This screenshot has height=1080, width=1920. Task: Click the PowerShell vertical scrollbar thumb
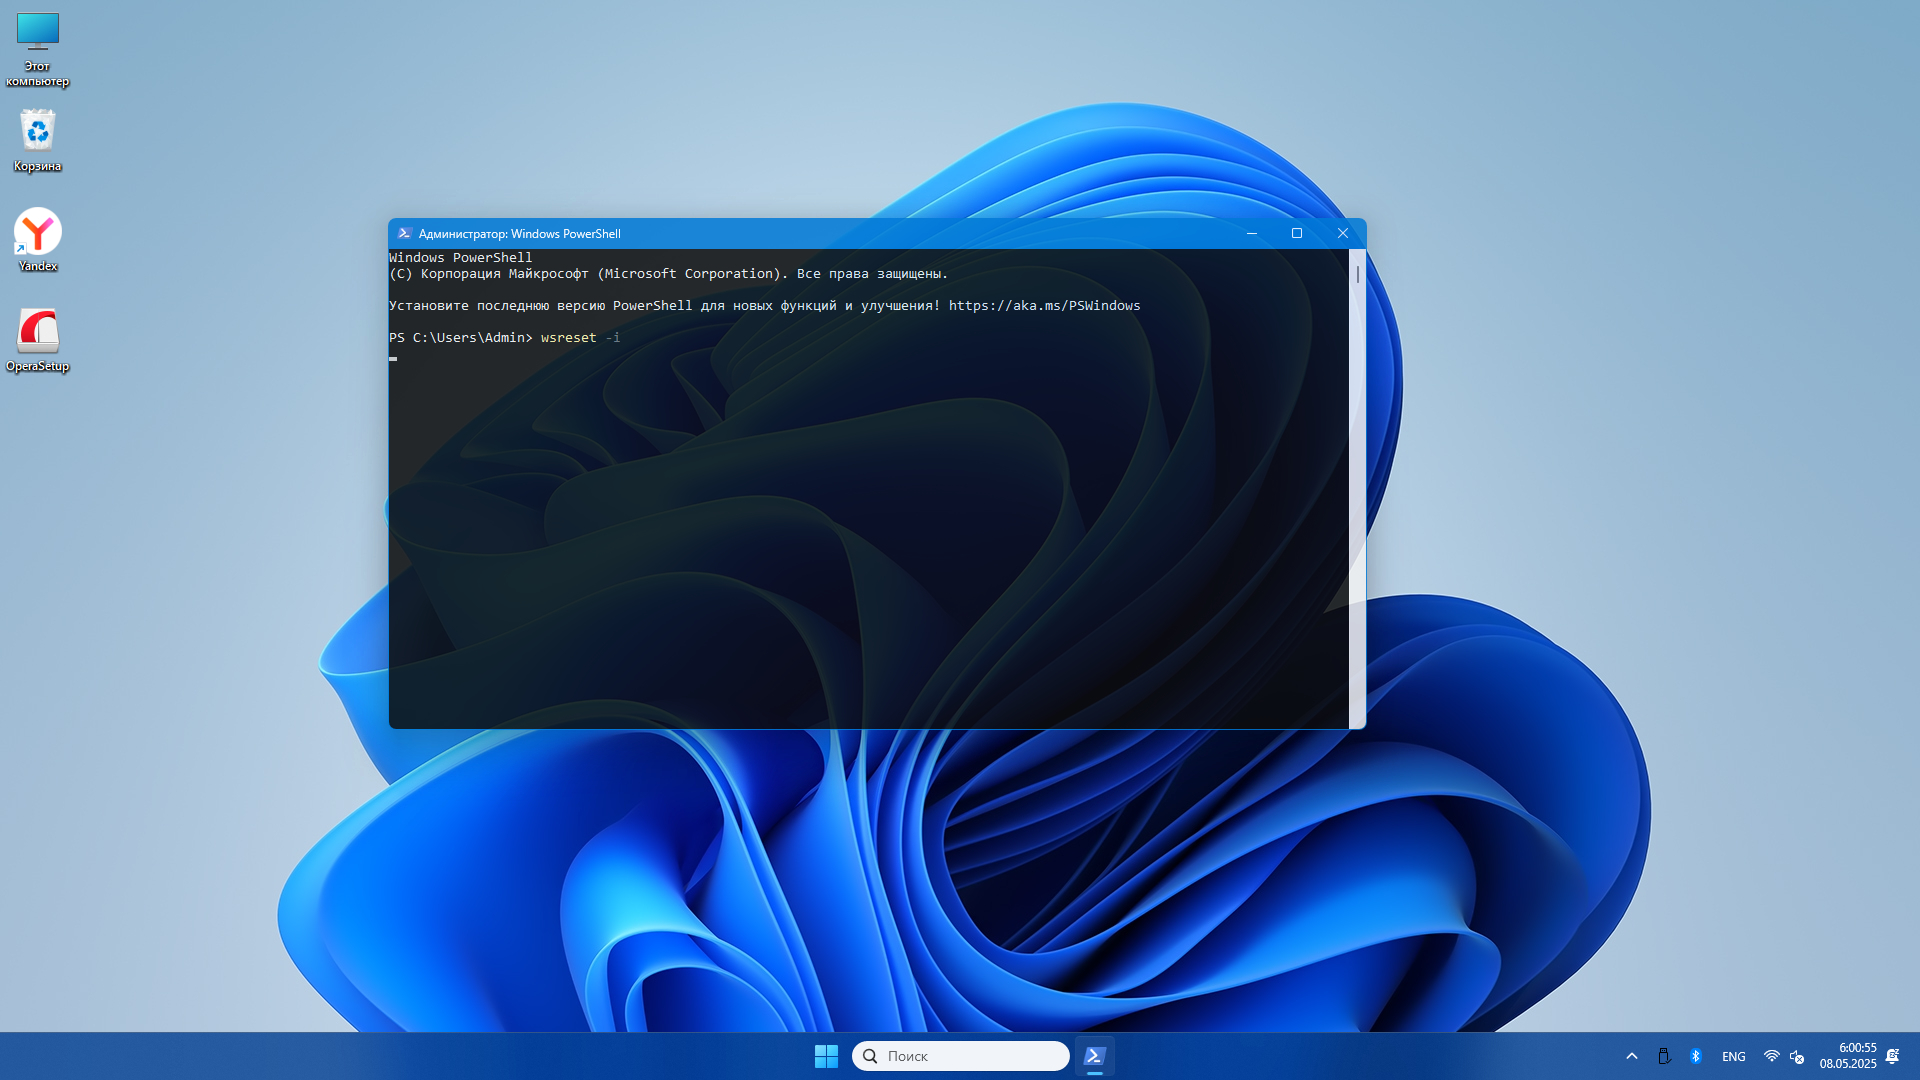point(1357,274)
